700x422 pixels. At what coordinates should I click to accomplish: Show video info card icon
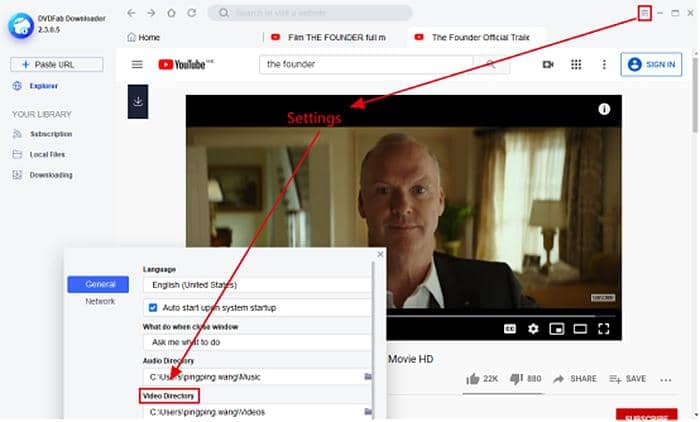(x=604, y=109)
